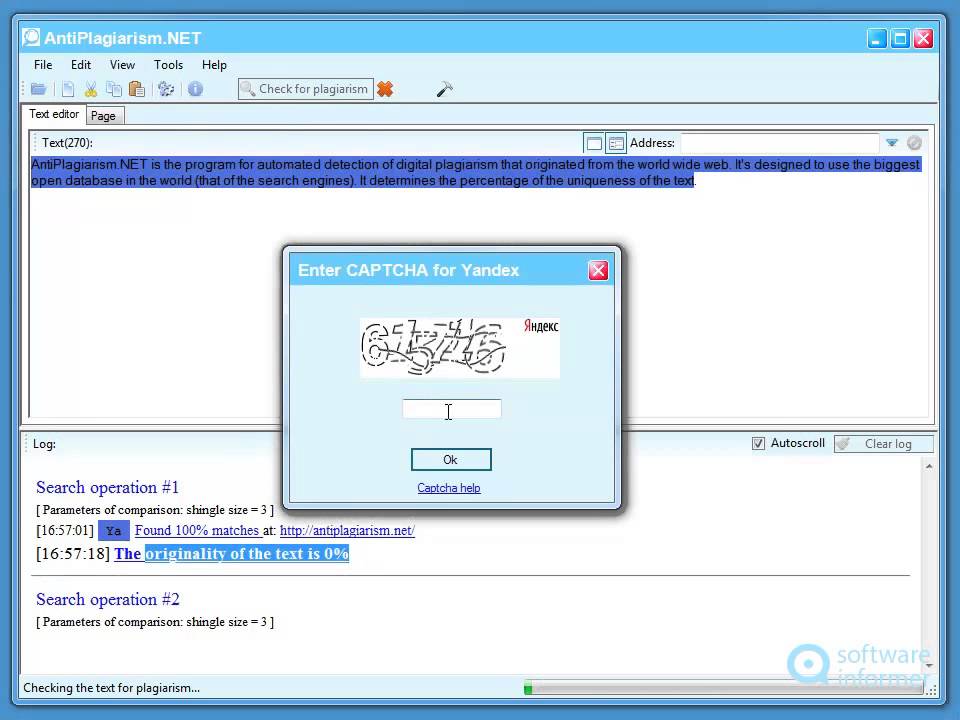Select the plain view layout icon

tap(594, 143)
